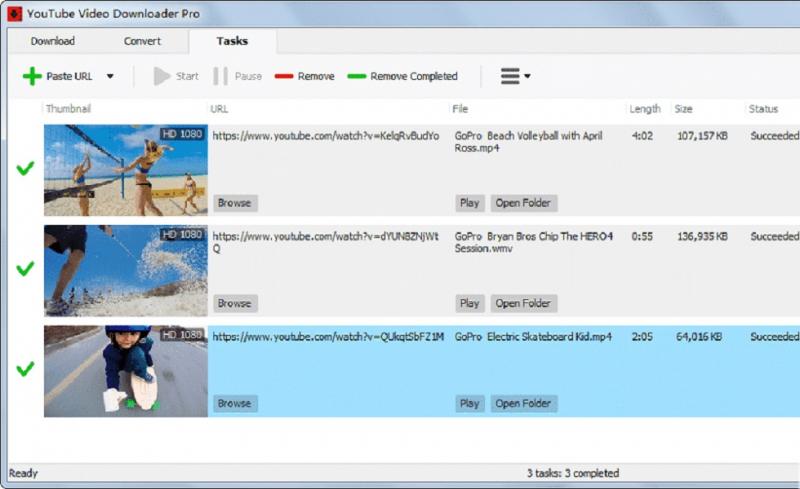Click the 64,016 KB size value
This screenshot has width=800, height=489.
[699, 337]
